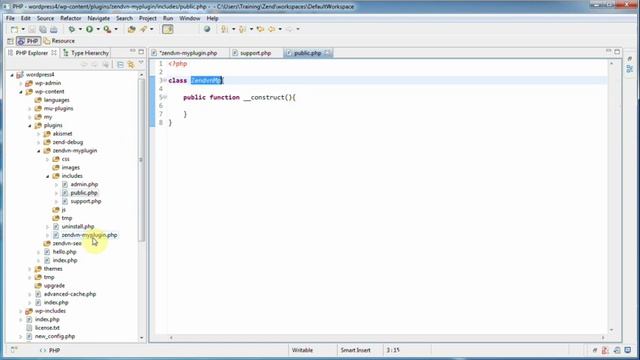Open the File menu

pyautogui.click(x=10, y=18)
